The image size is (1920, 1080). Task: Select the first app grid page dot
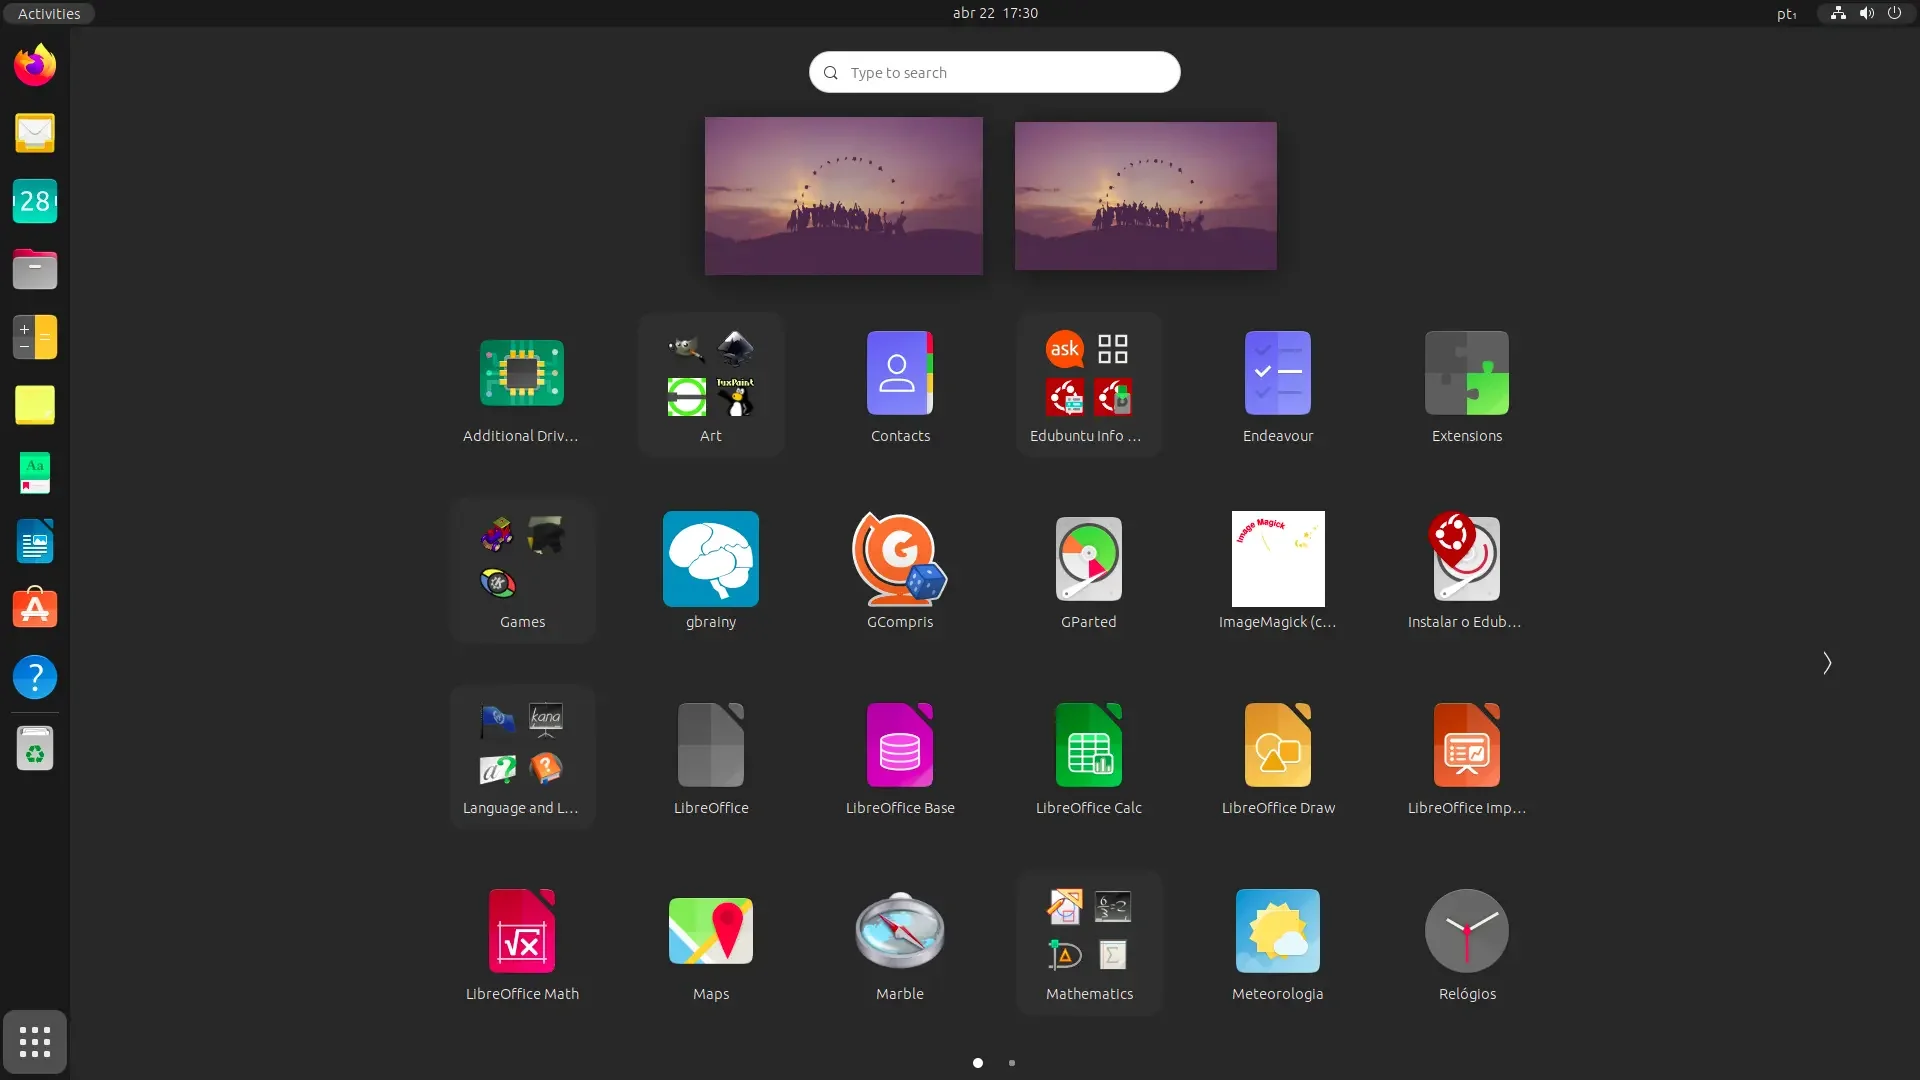pos(978,1063)
